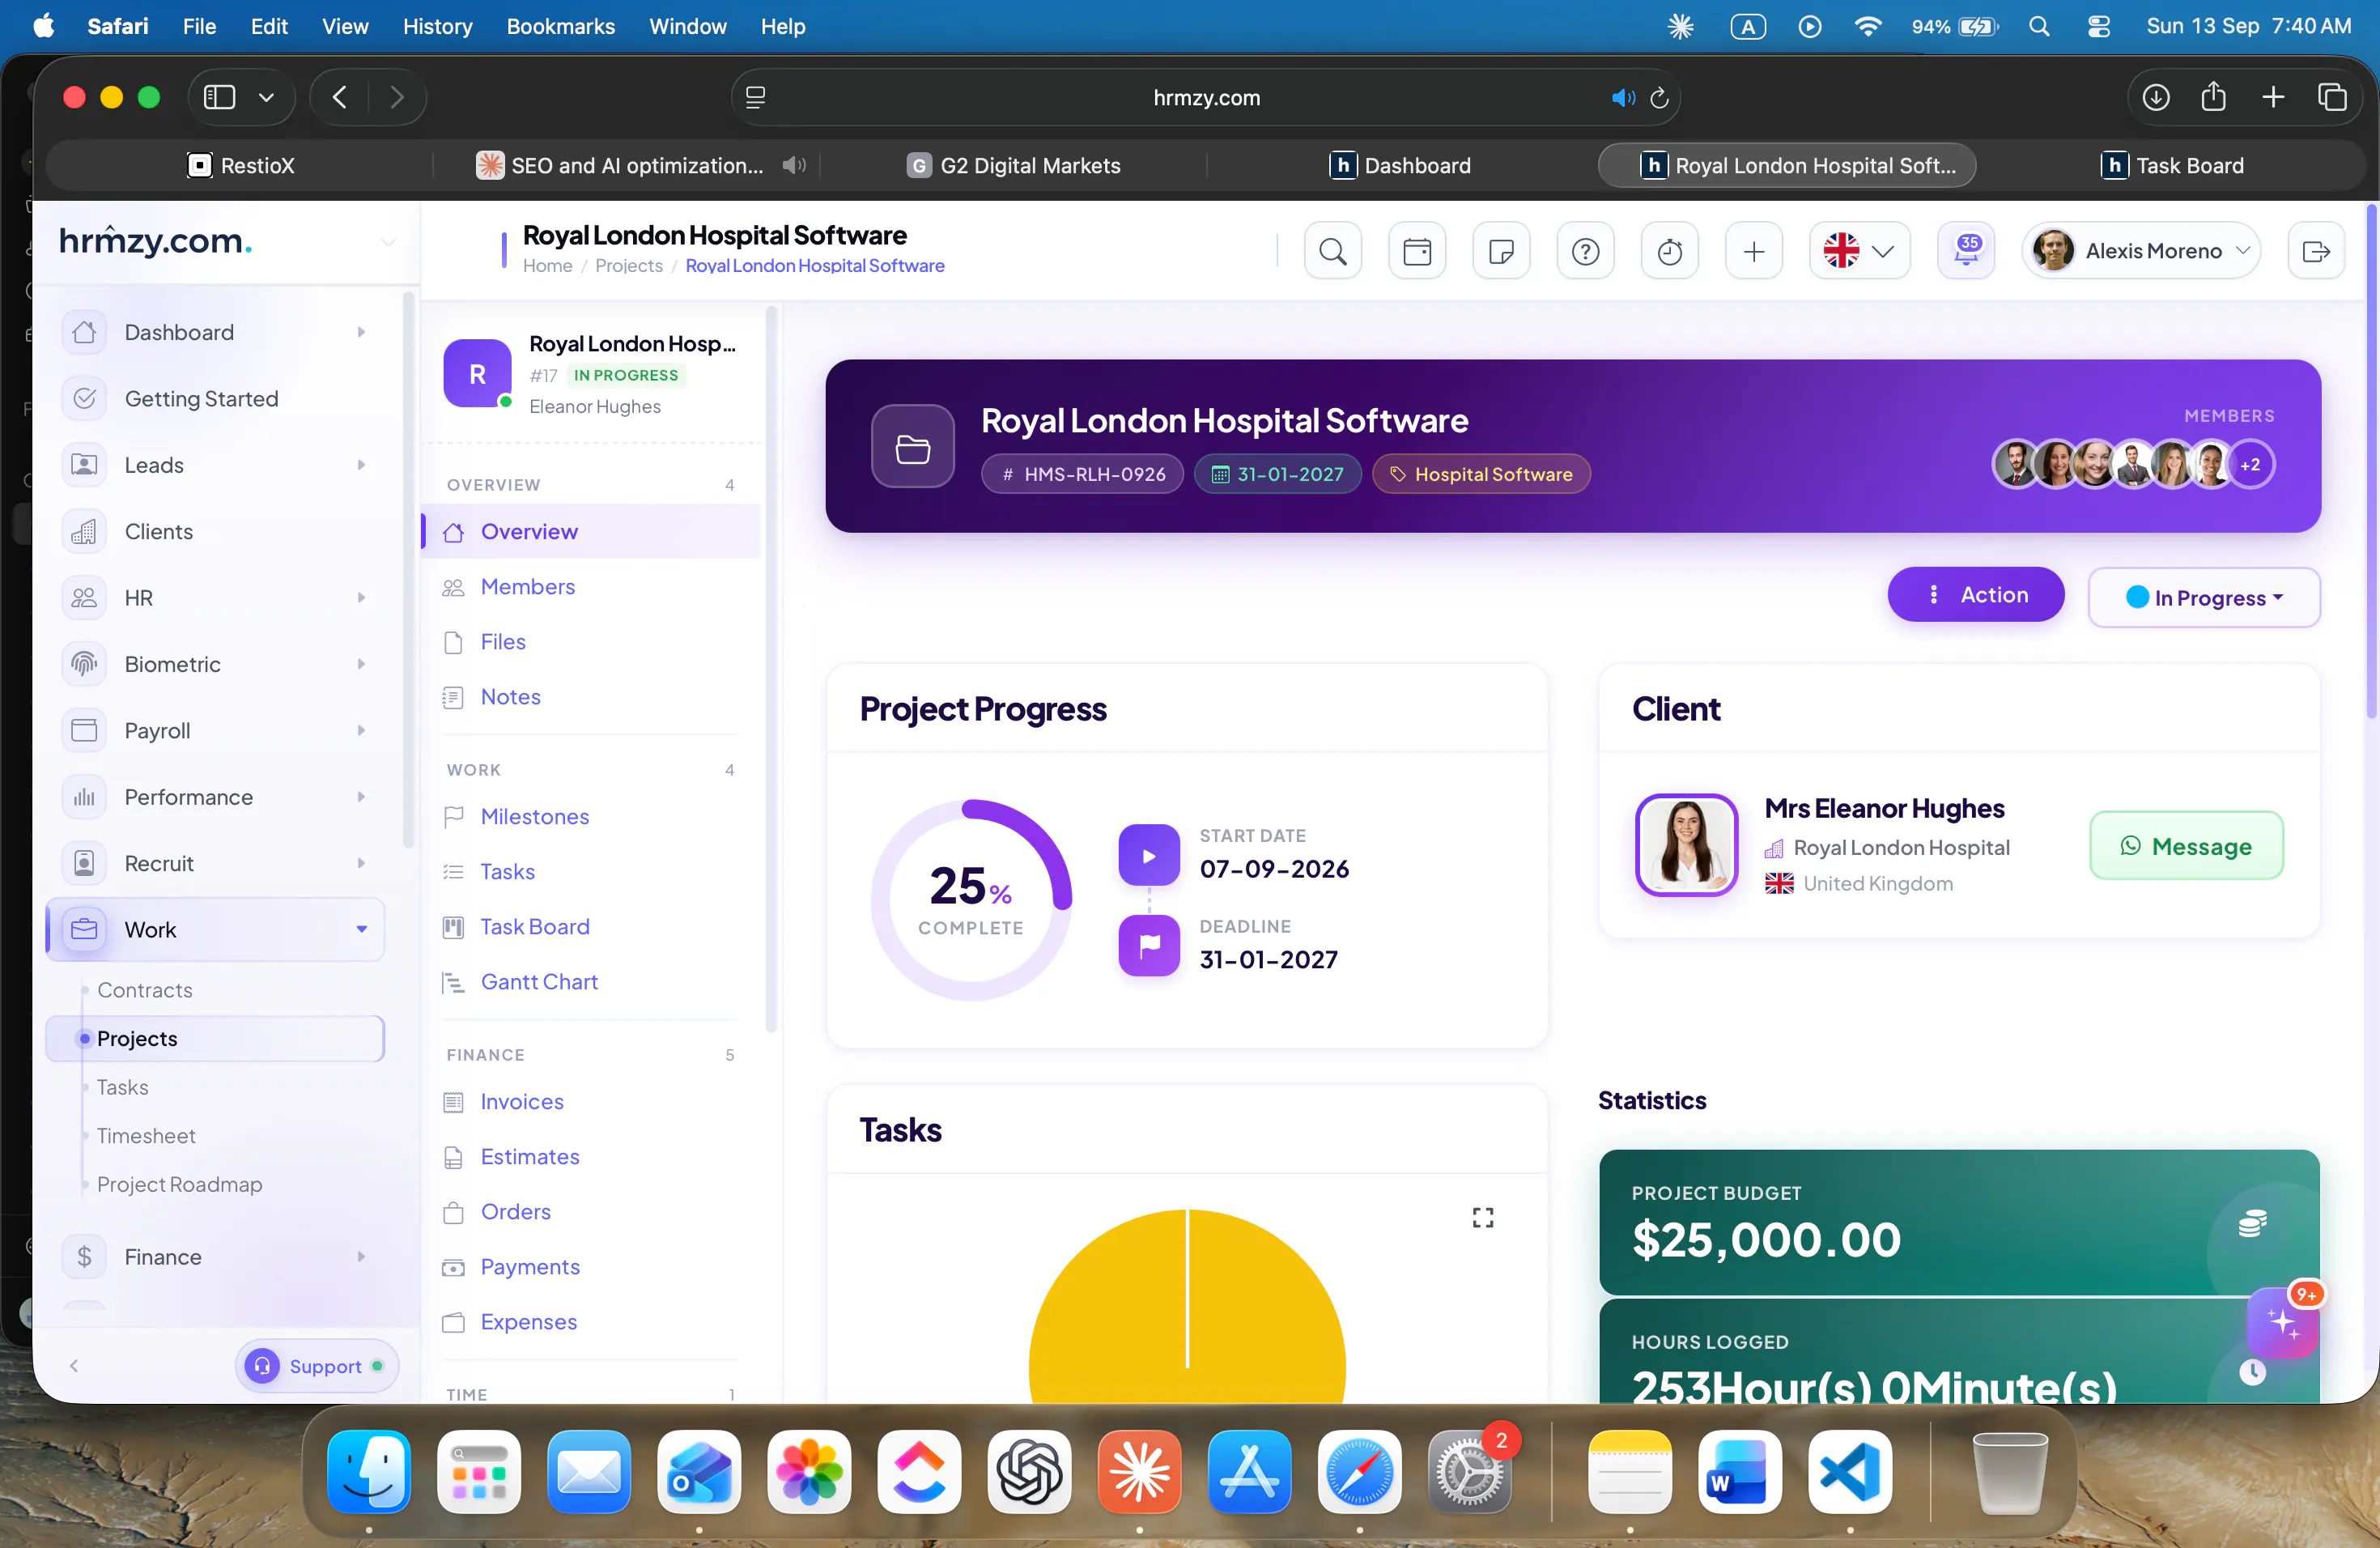Click the Project Budget $25,000.00 card

pyautogui.click(x=1958, y=1222)
